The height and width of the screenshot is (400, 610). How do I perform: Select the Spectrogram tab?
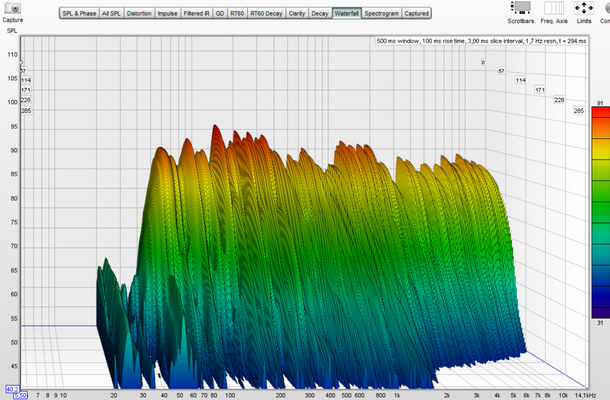(382, 13)
